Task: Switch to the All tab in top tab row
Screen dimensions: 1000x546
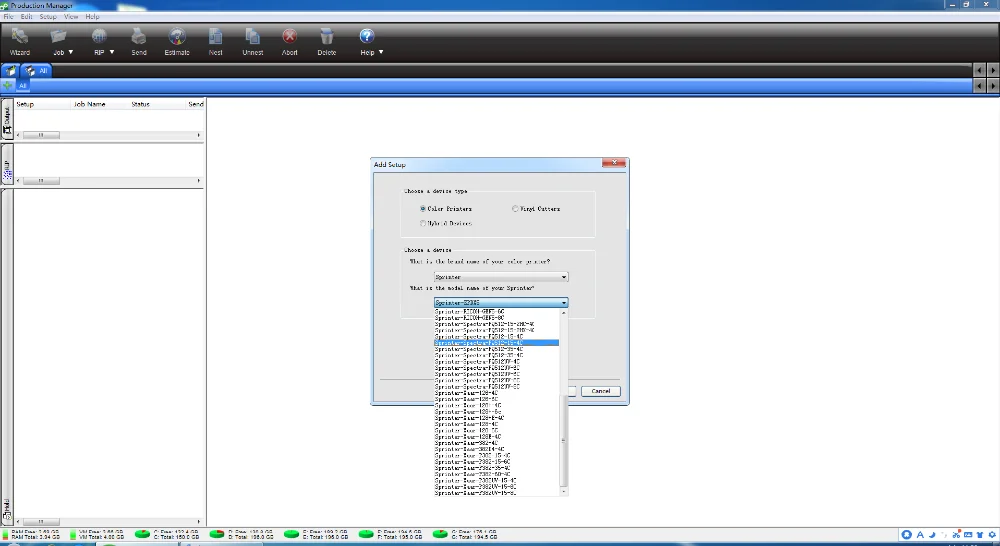Action: tap(36, 71)
